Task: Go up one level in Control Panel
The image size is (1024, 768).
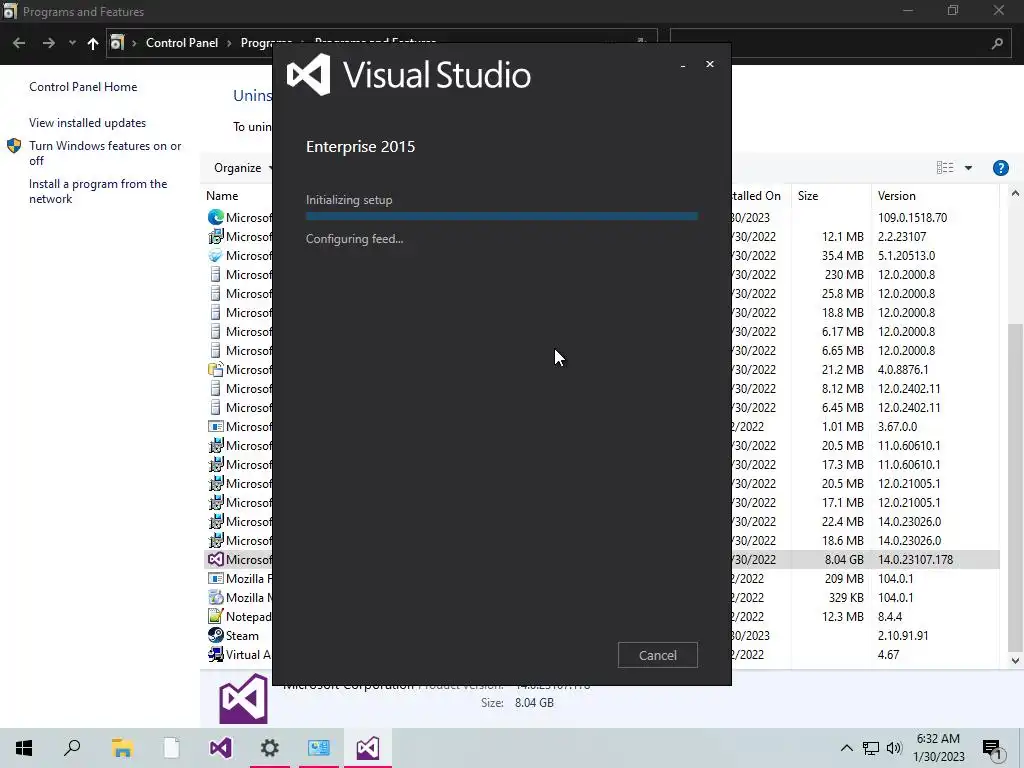Action: (93, 43)
